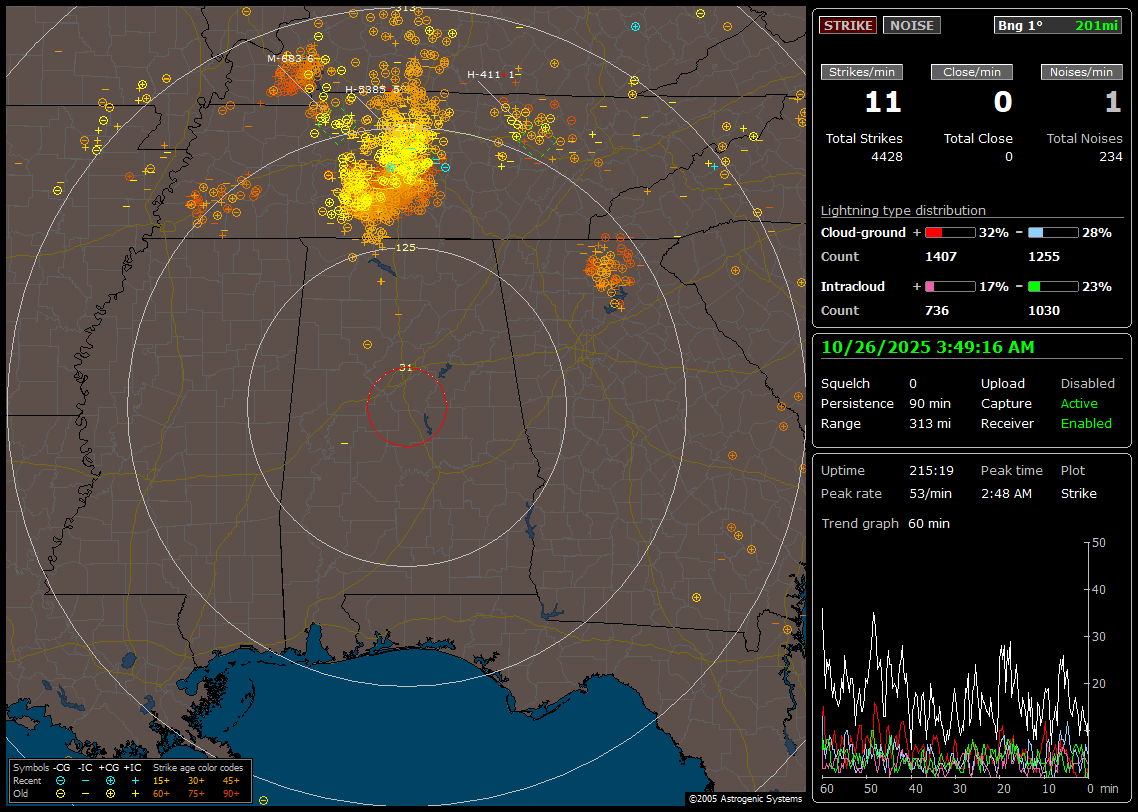Screen dimensions: 1138x812
Task: Click the Recent +CG cyan legend symbol
Action: (x=110, y=780)
